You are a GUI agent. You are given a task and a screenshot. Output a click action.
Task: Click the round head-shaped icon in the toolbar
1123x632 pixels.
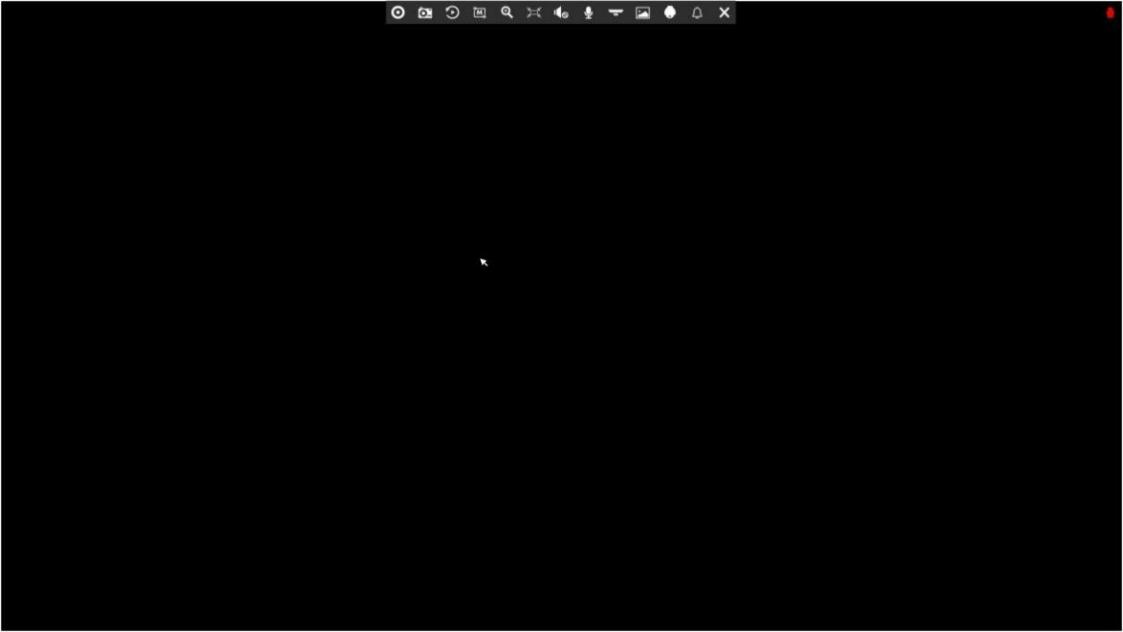670,13
